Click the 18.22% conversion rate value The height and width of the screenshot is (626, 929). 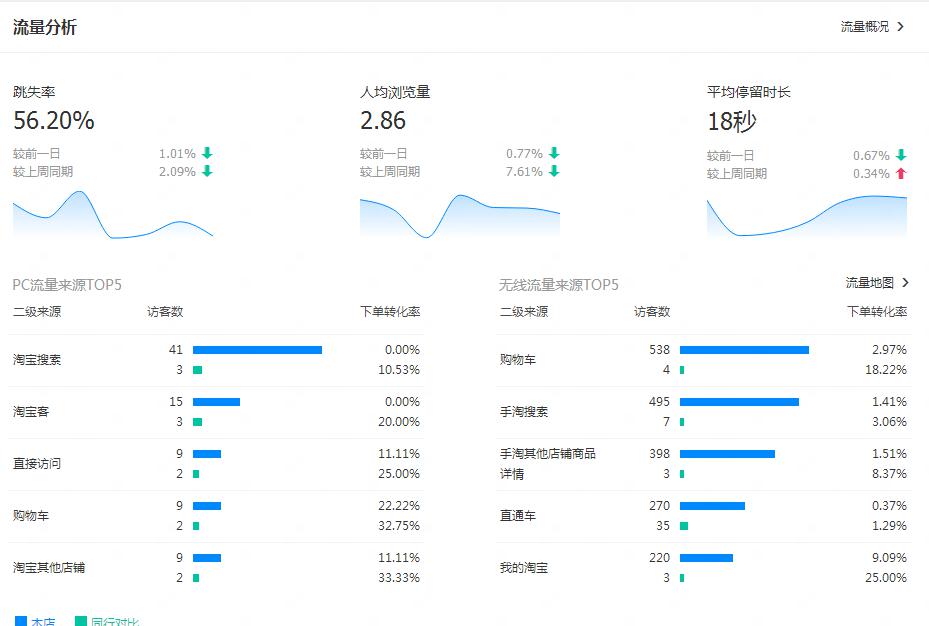pos(886,370)
